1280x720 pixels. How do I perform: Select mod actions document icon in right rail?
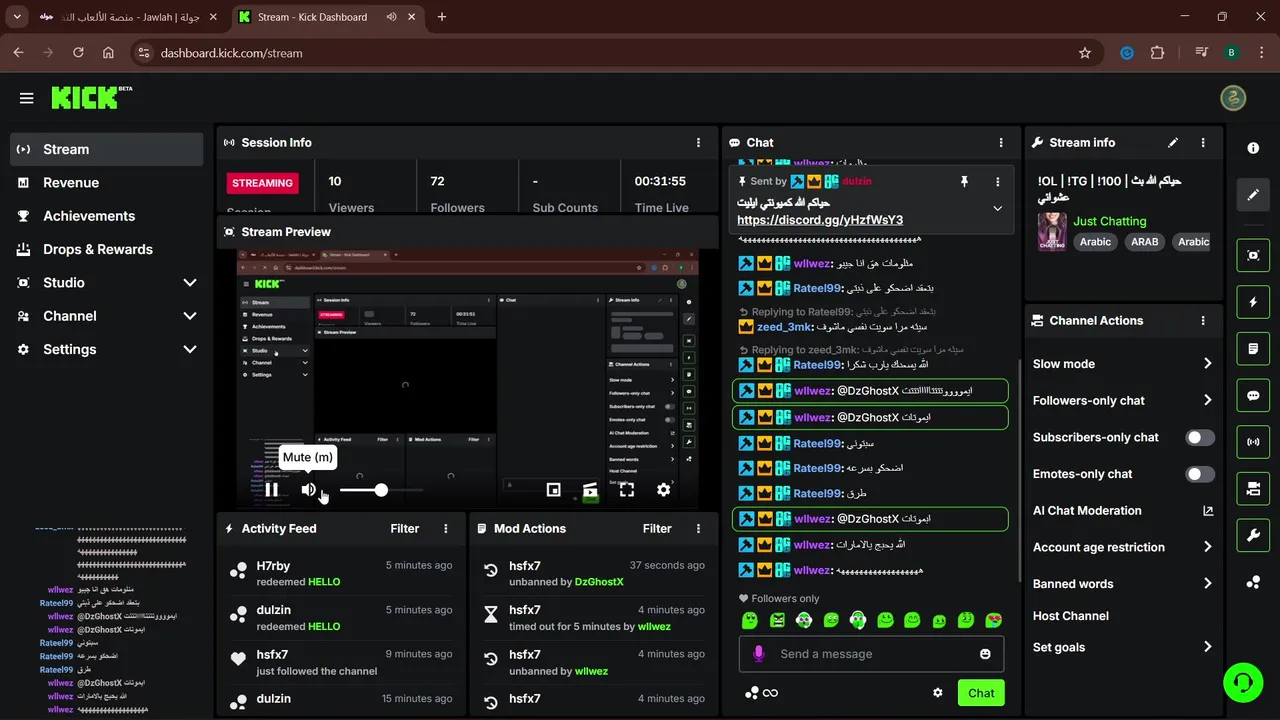coord(1253,349)
